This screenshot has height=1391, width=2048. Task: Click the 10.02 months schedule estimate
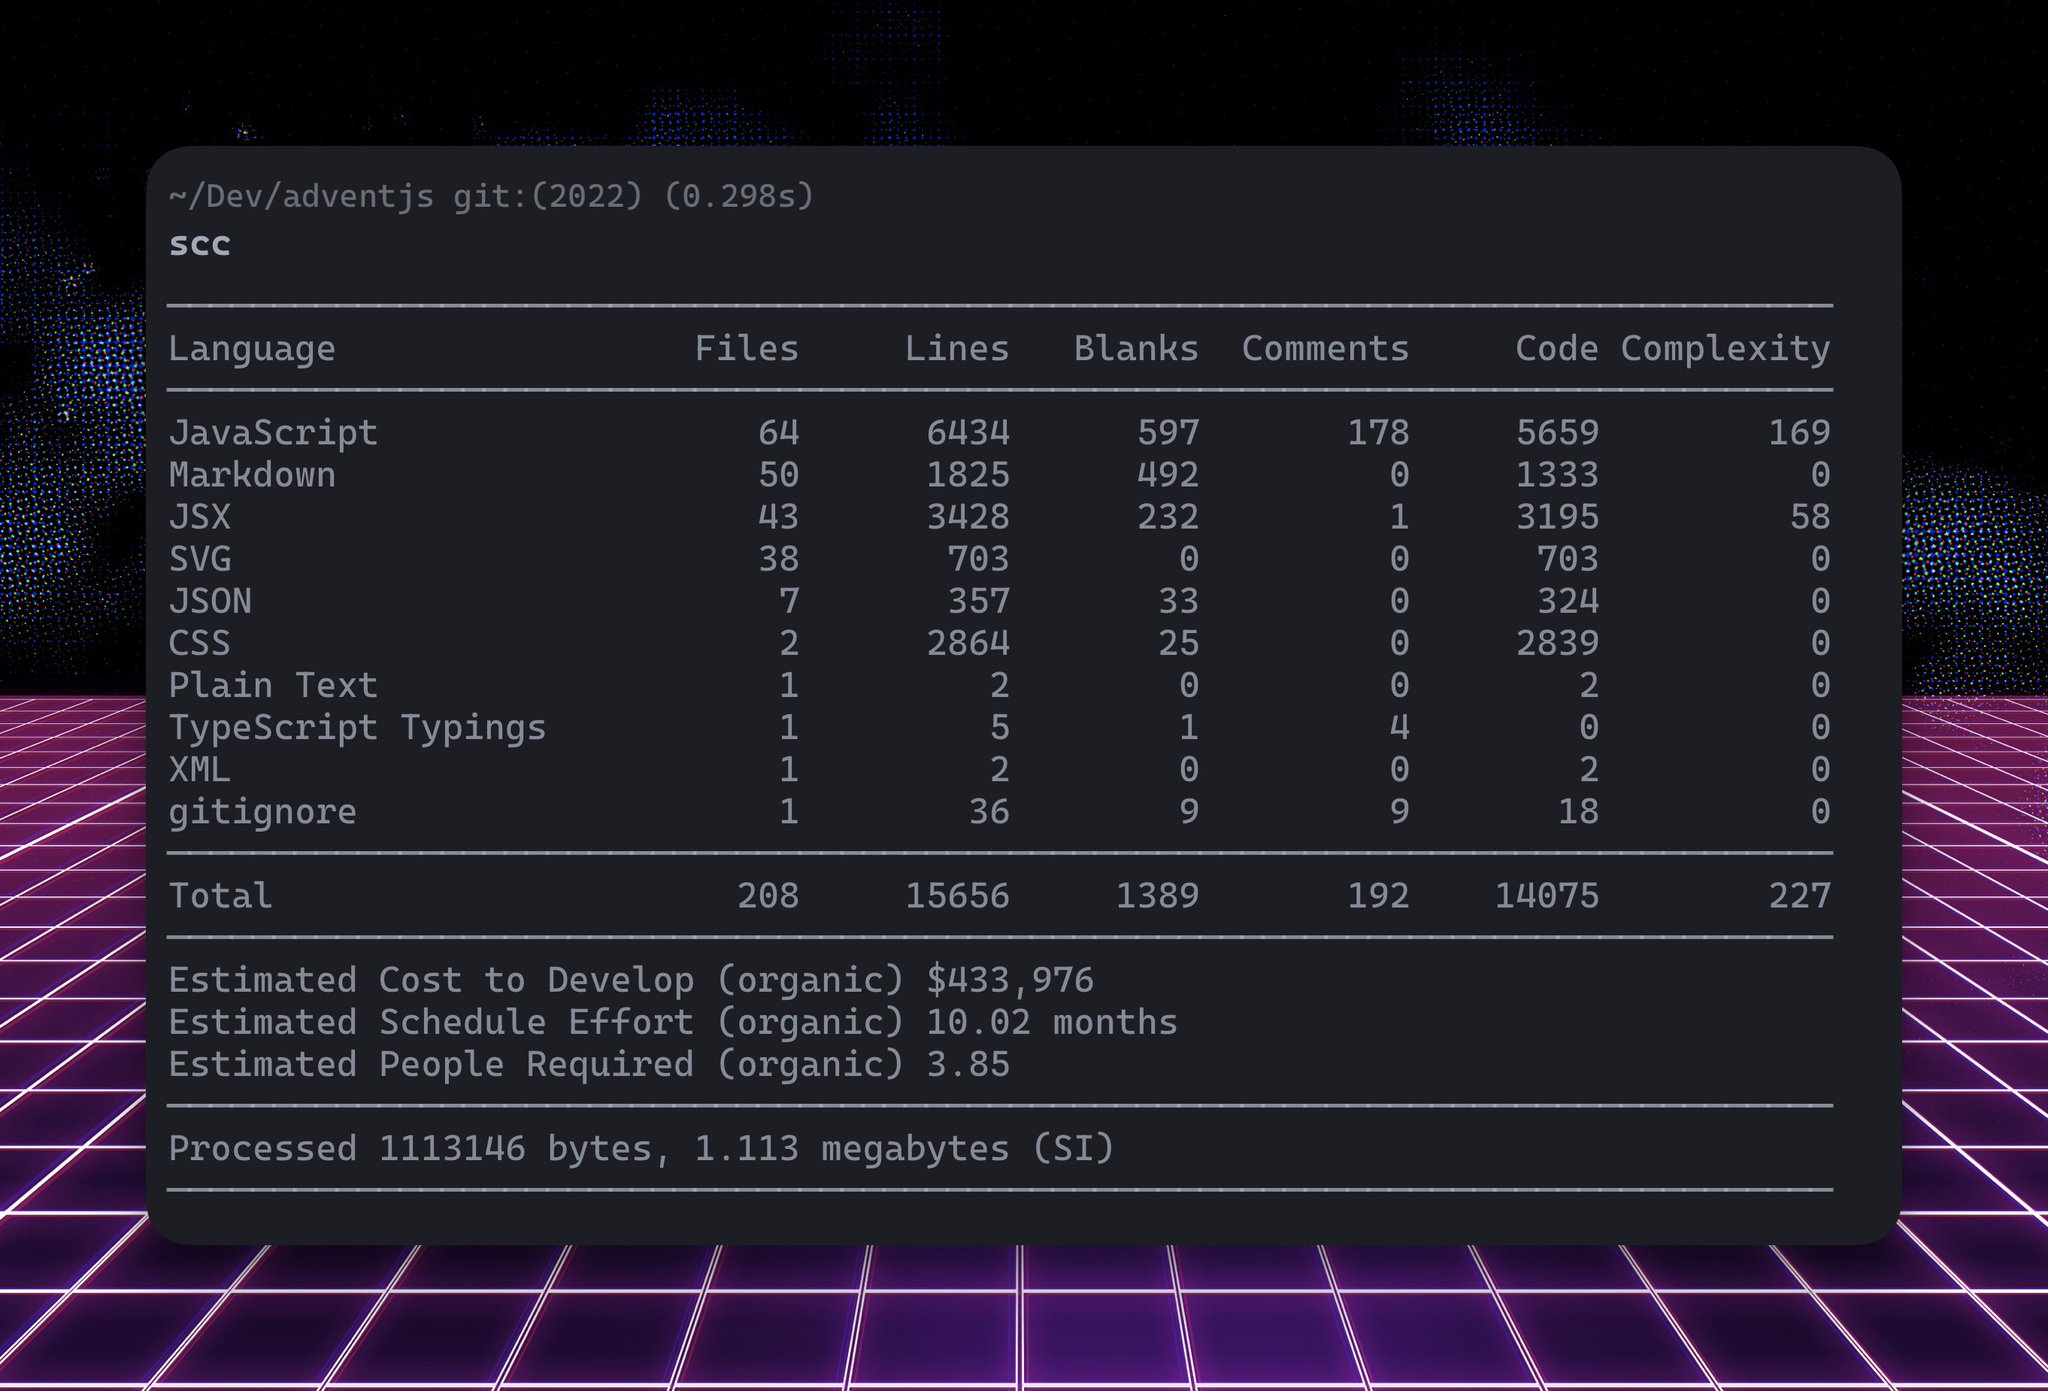coord(1051,1022)
